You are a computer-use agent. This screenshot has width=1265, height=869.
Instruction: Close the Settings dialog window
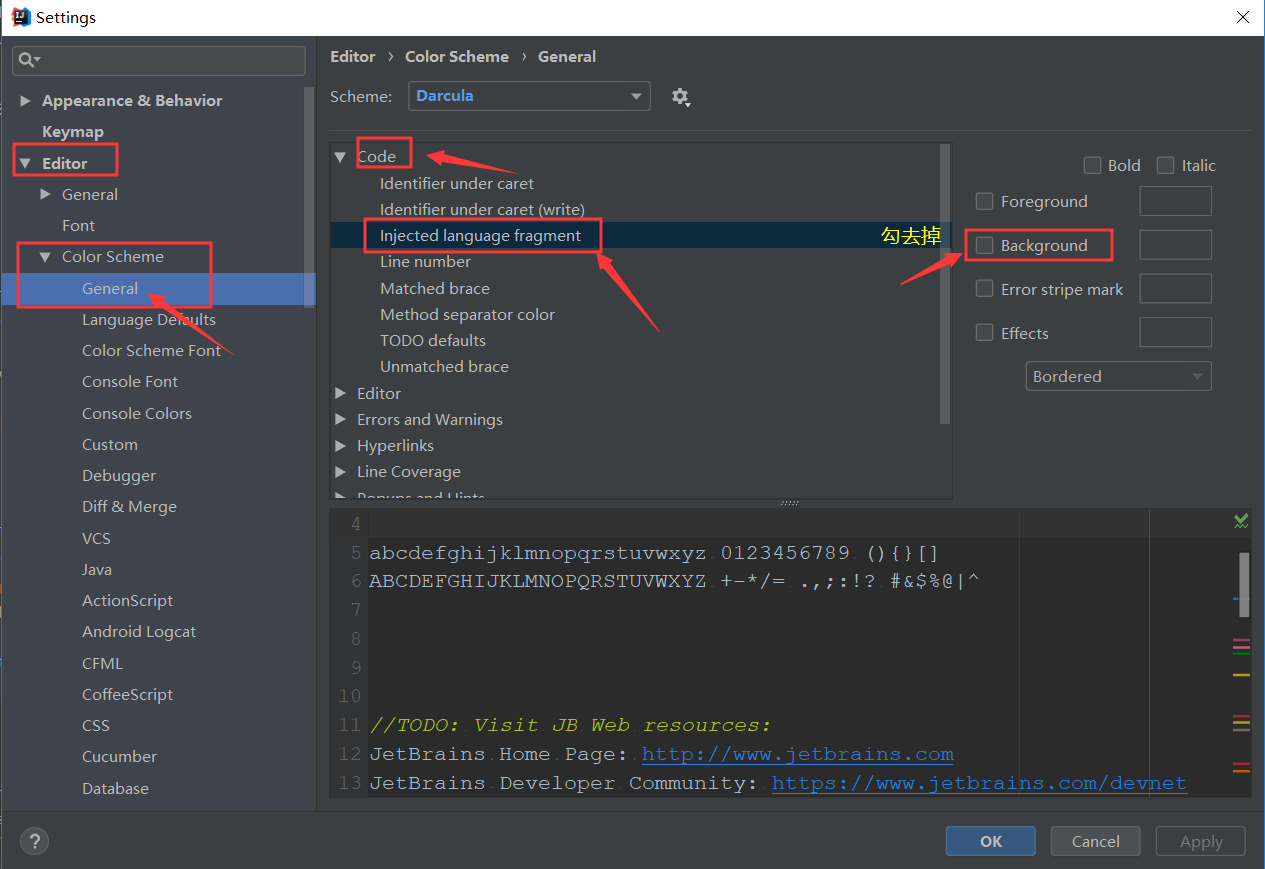tap(1242, 17)
